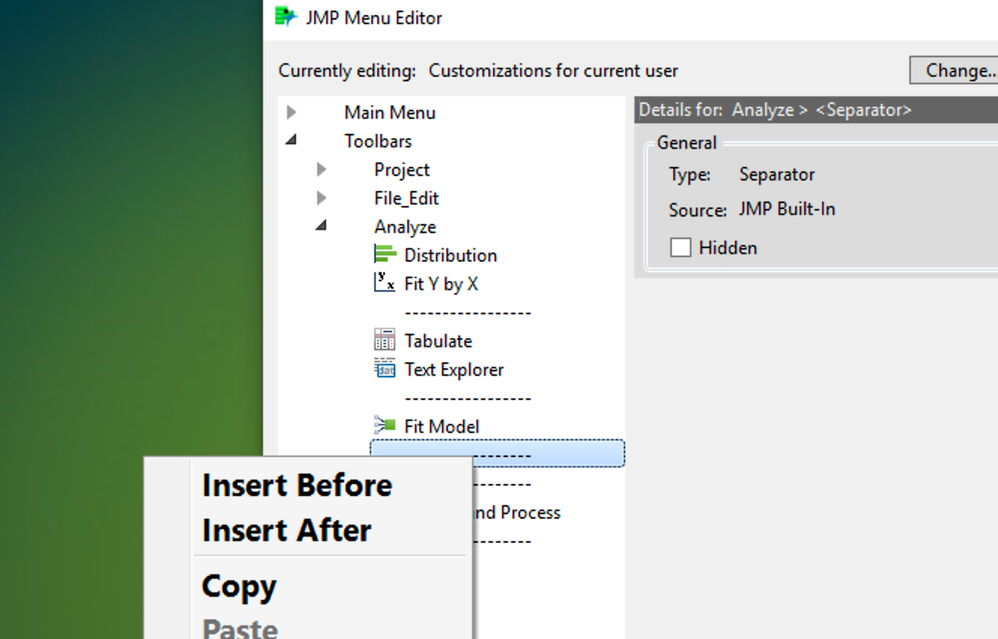Click the Fit Model icon
The height and width of the screenshot is (639, 998).
pyautogui.click(x=384, y=425)
